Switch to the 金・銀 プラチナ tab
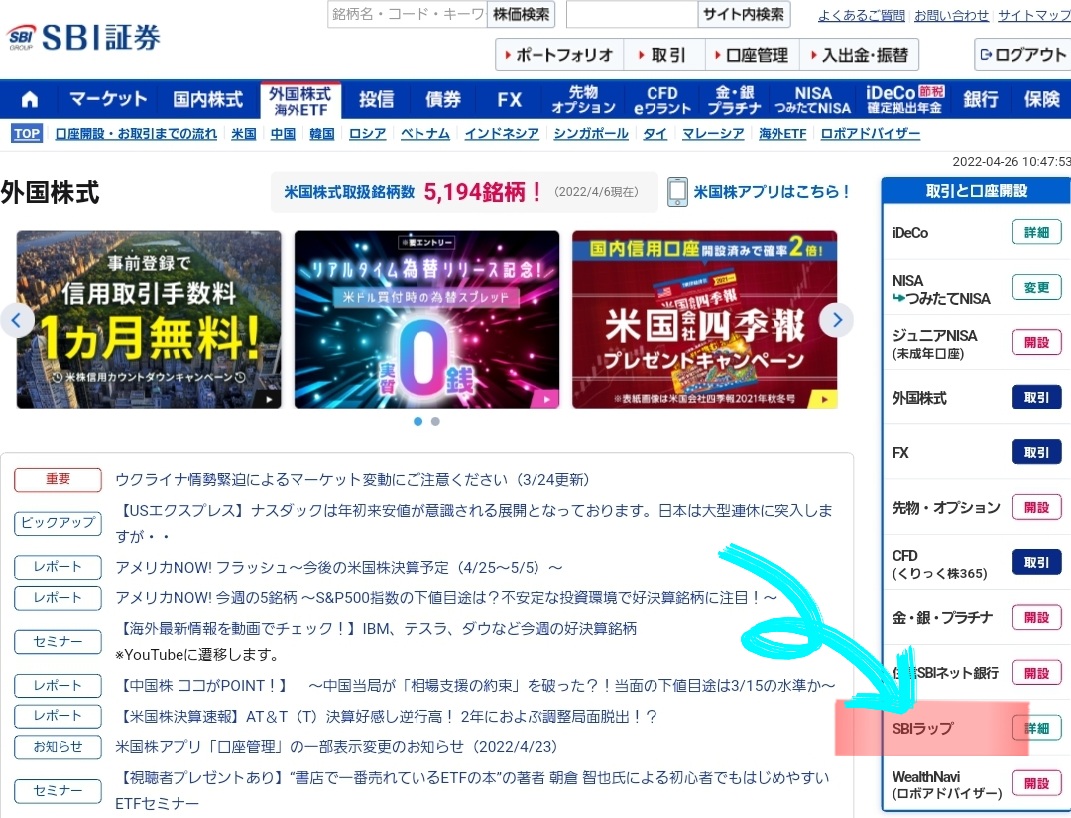Image resolution: width=1071 pixels, height=818 pixels. pos(735,100)
